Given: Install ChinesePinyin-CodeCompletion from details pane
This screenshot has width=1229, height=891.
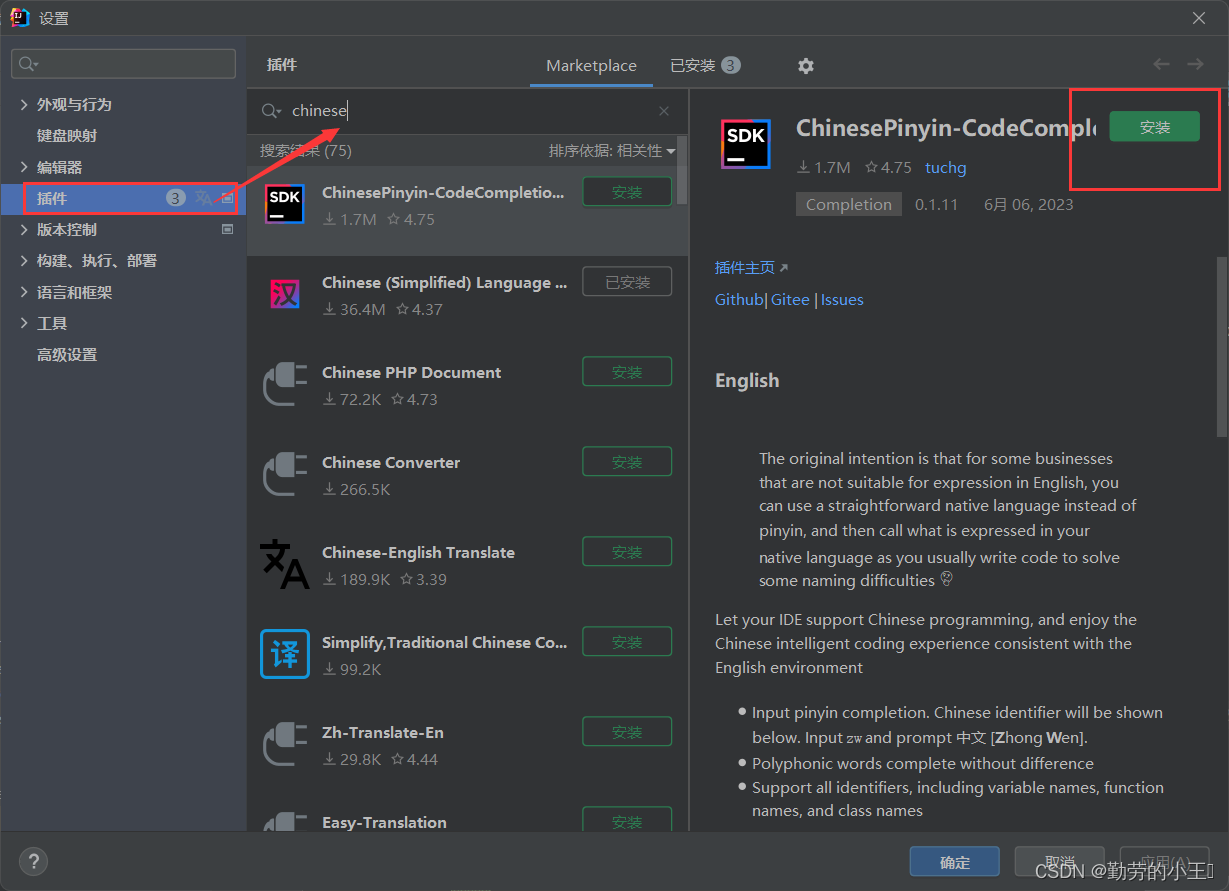Looking at the screenshot, I should coord(1154,127).
